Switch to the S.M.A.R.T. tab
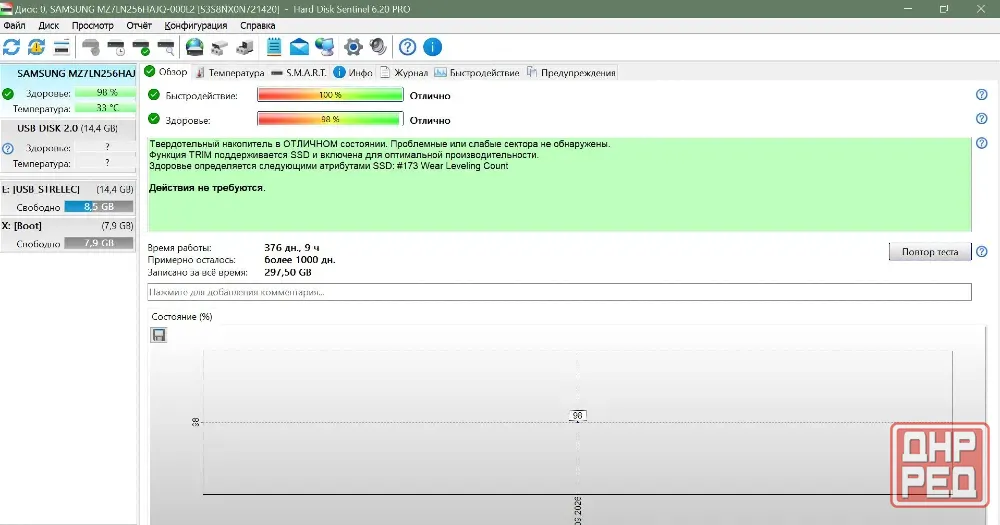 [298, 73]
